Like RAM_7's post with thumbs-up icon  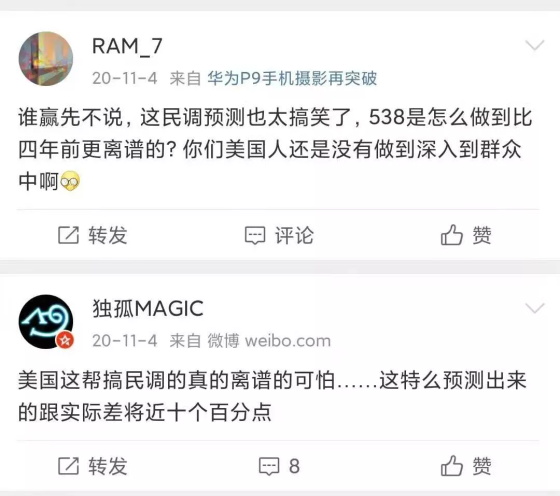(x=452, y=235)
